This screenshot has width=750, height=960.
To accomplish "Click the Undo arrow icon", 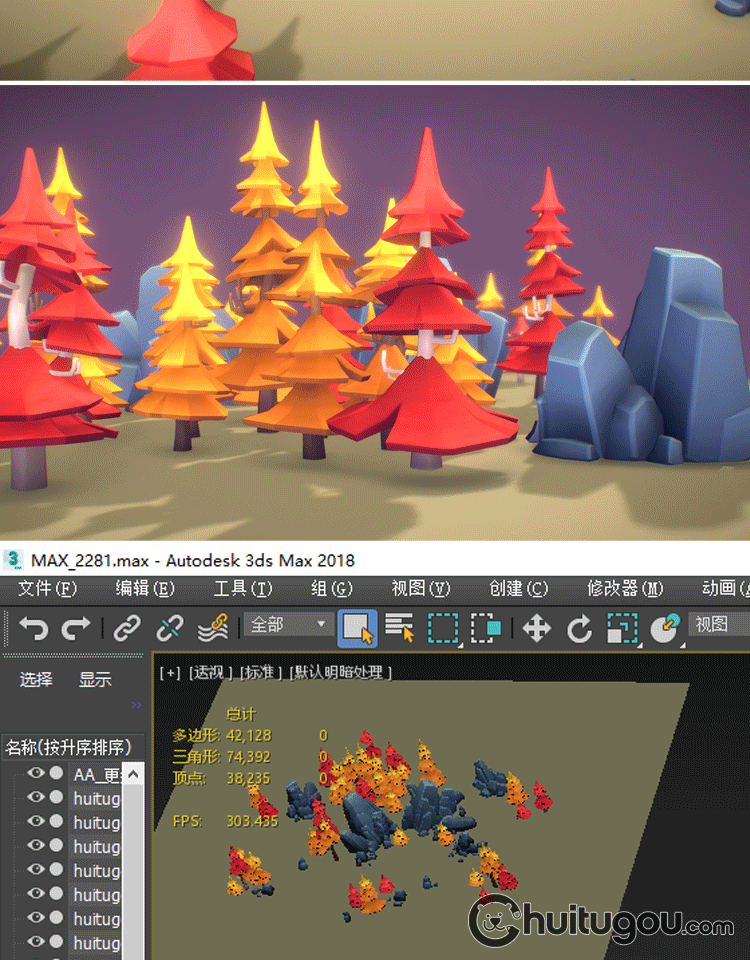I will click(x=33, y=628).
